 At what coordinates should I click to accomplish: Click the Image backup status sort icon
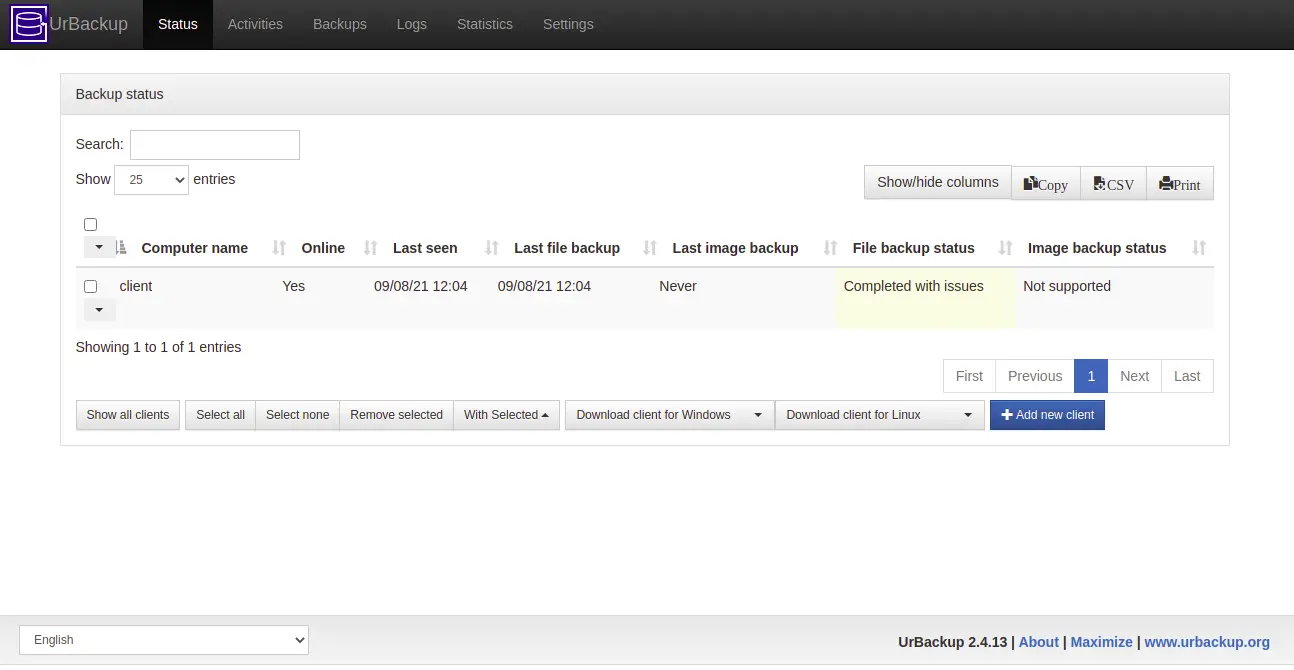[1199, 248]
